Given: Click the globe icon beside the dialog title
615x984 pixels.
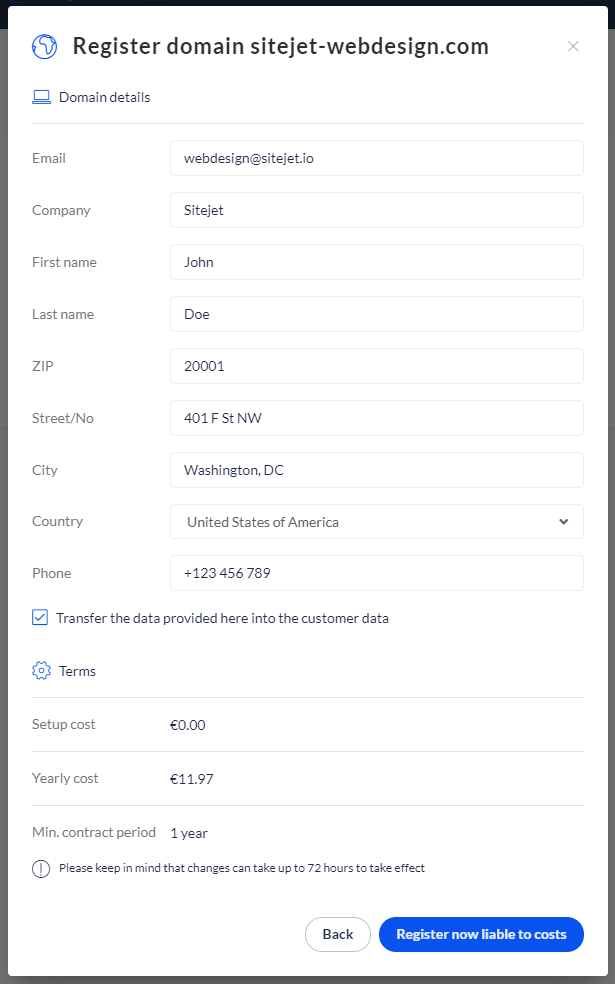Looking at the screenshot, I should point(45,46).
